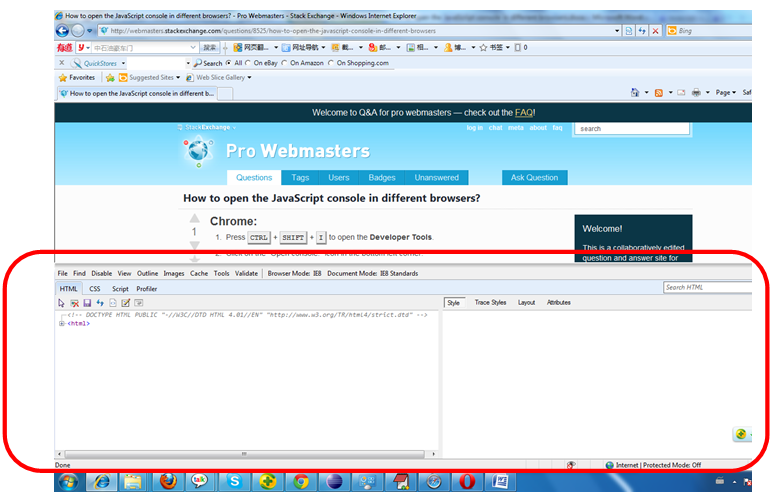Select the All search radio button
Screen dimensions: 783x504
pyautogui.click(x=229, y=63)
